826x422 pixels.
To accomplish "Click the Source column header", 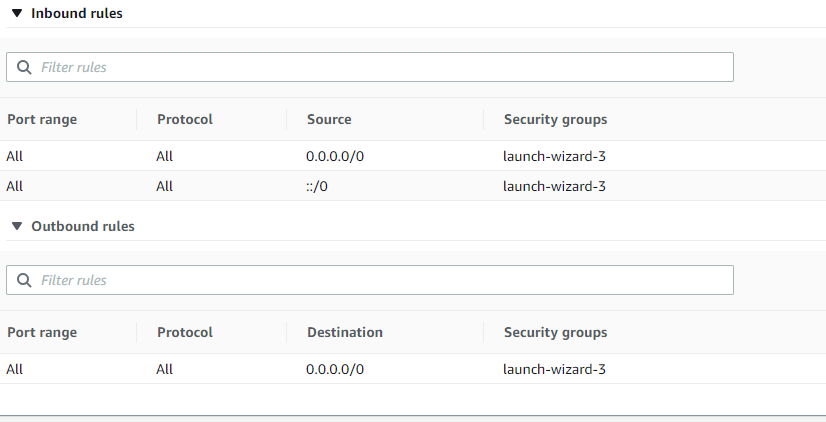I will (x=329, y=120).
